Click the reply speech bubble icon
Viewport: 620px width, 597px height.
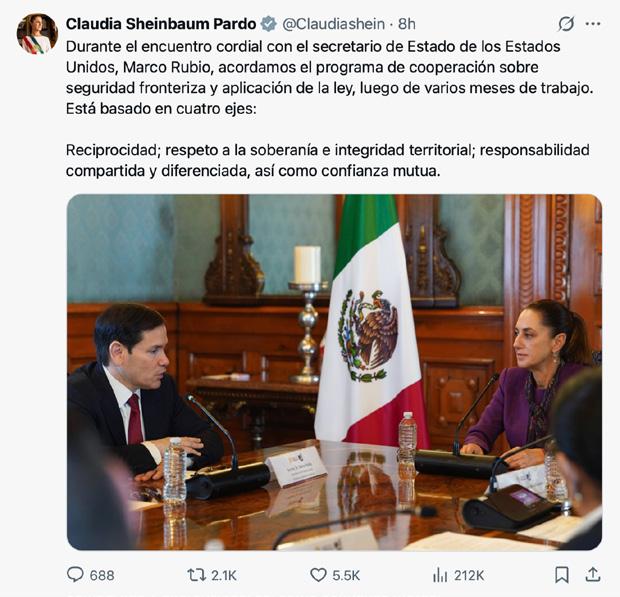[75, 575]
